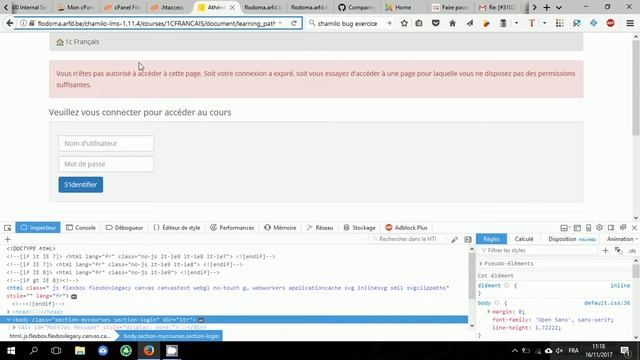The width and height of the screenshot is (640, 360).
Task: Expand the Pseudo-éléments section
Action: pos(481,264)
